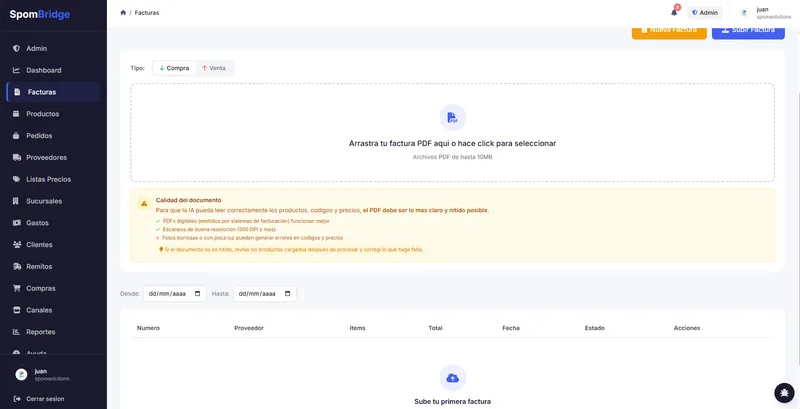Click the Remitos delivery truck icon
This screenshot has width=800, height=409.
(x=16, y=266)
